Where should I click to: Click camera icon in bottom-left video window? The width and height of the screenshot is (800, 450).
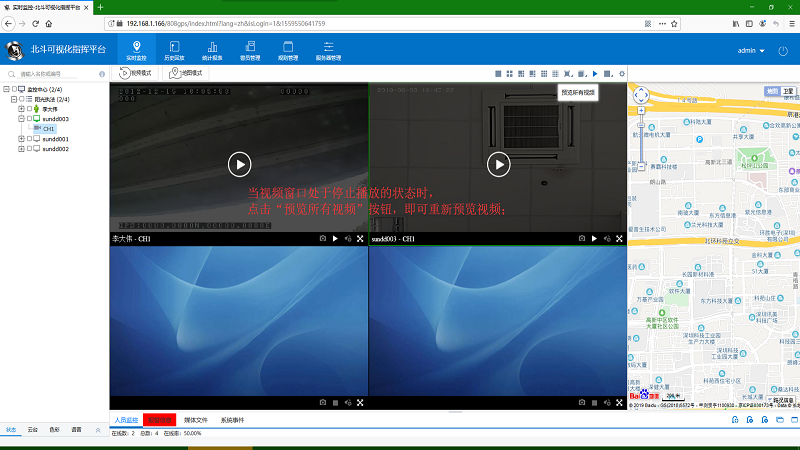pyautogui.click(x=323, y=403)
